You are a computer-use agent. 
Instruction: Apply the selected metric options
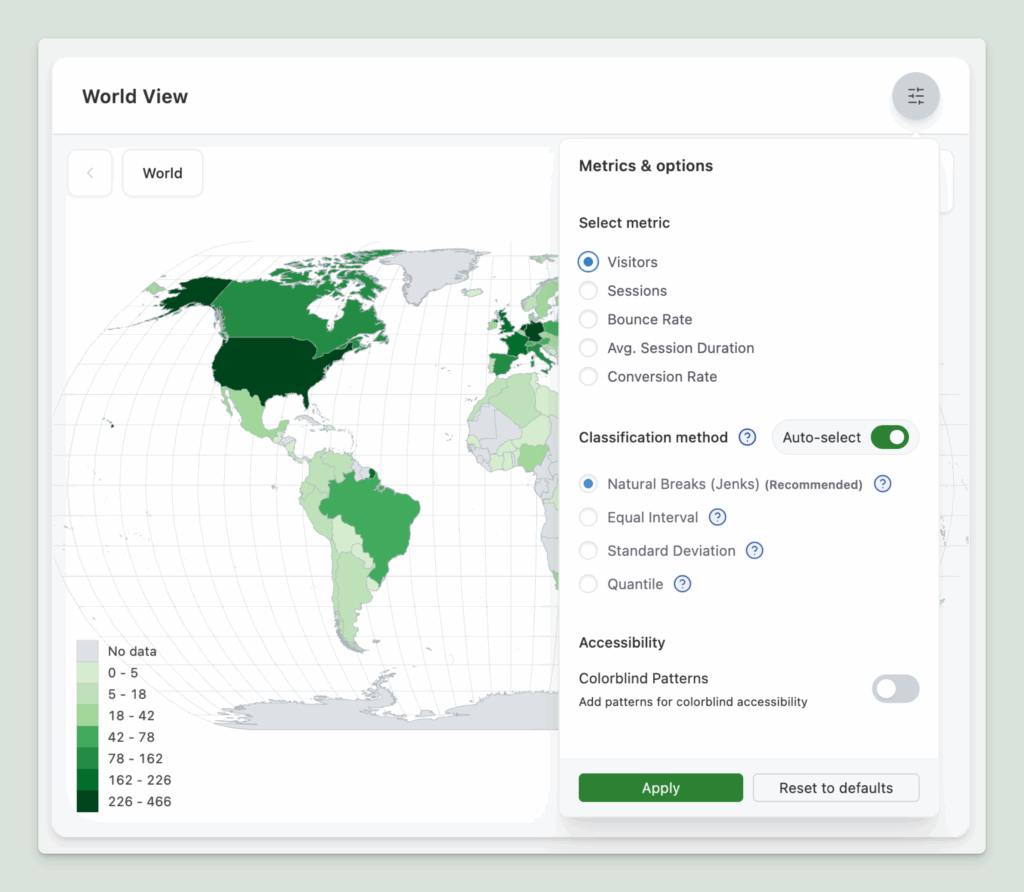coord(660,788)
